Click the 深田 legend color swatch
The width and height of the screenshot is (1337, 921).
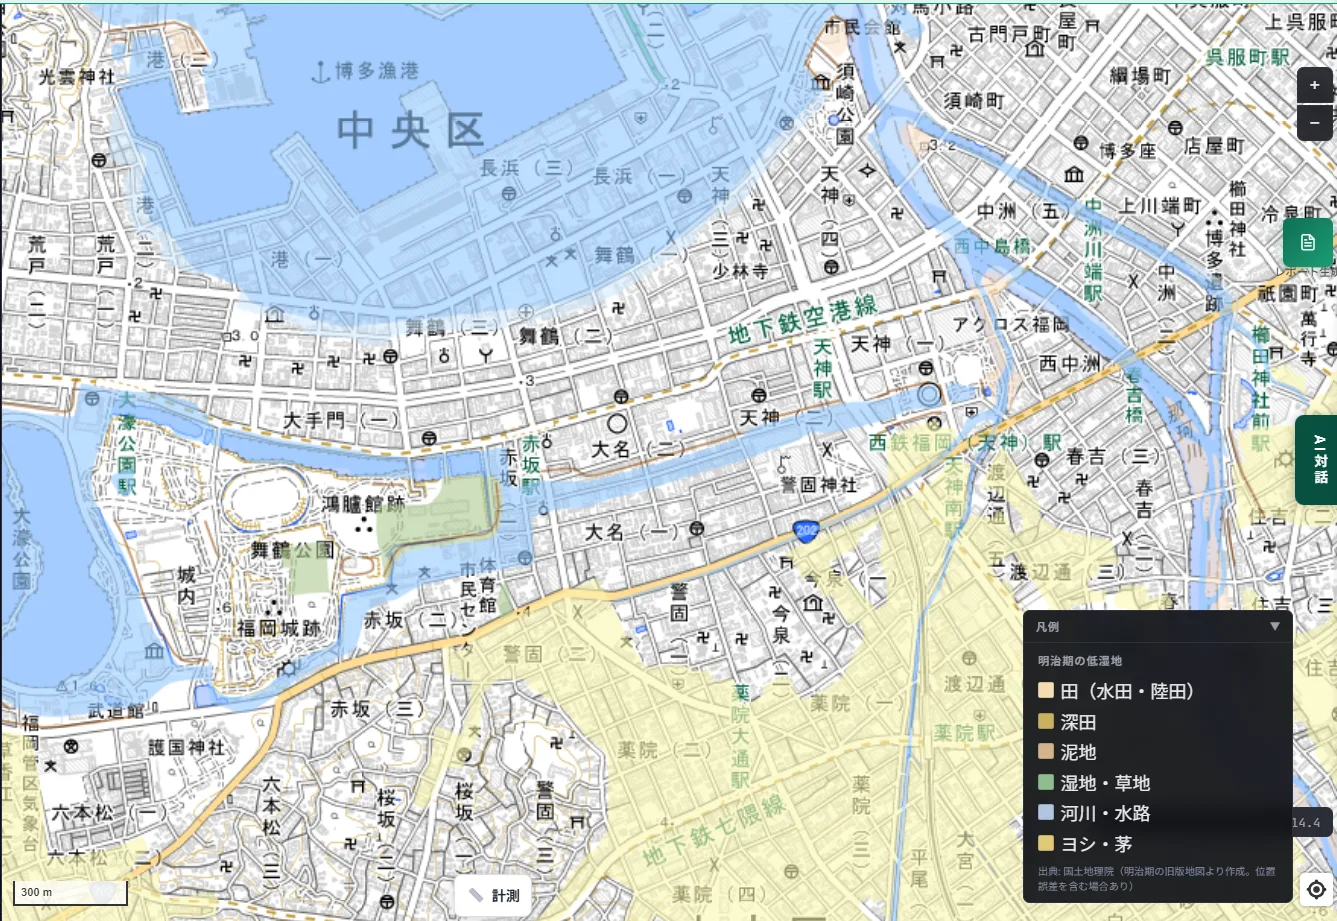click(x=1046, y=721)
